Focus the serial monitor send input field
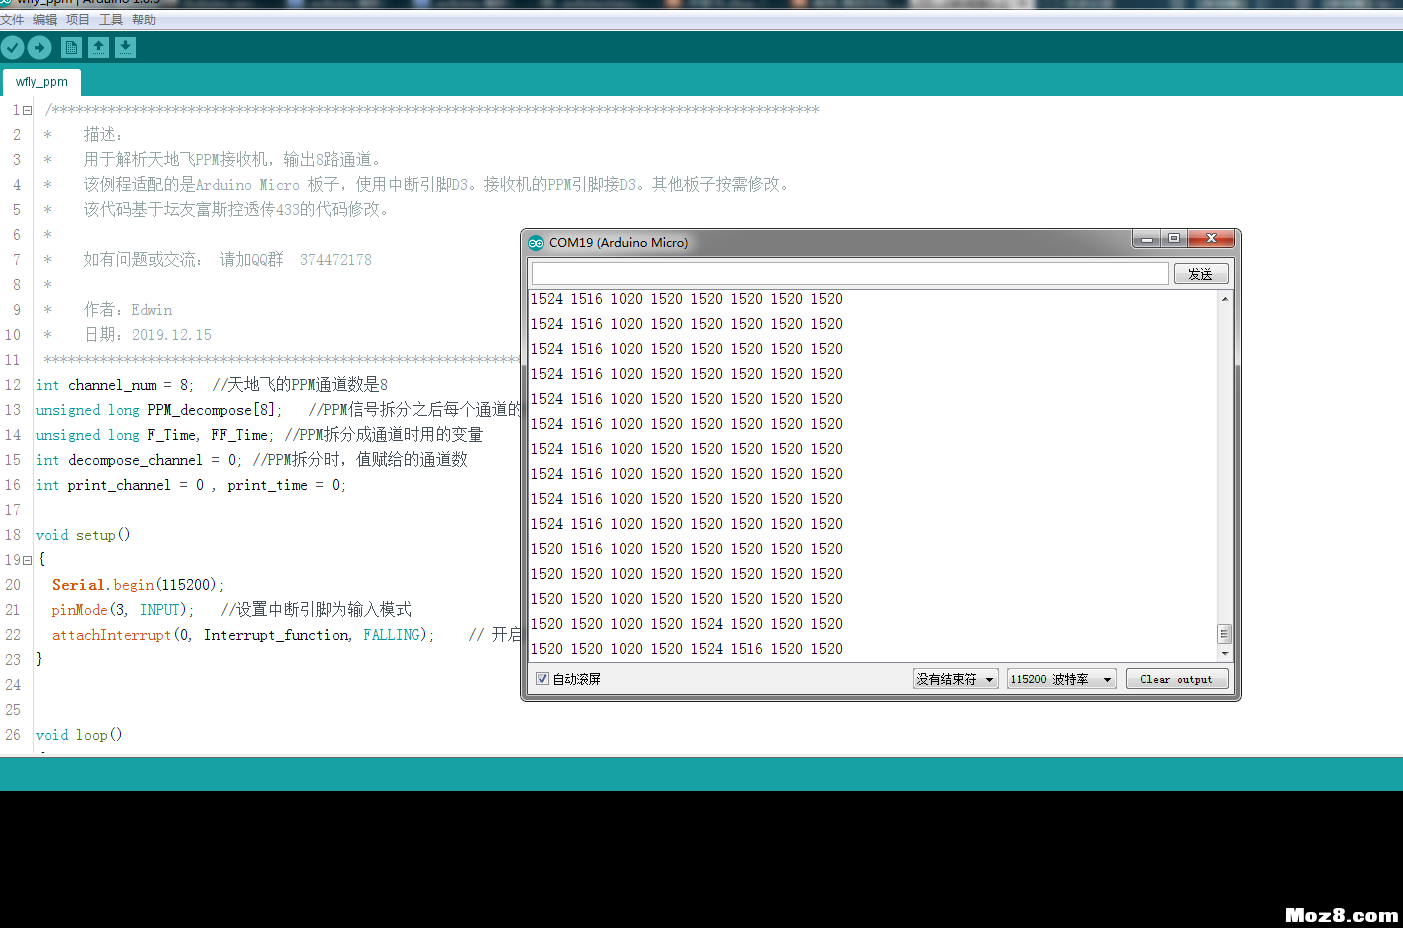 point(850,274)
